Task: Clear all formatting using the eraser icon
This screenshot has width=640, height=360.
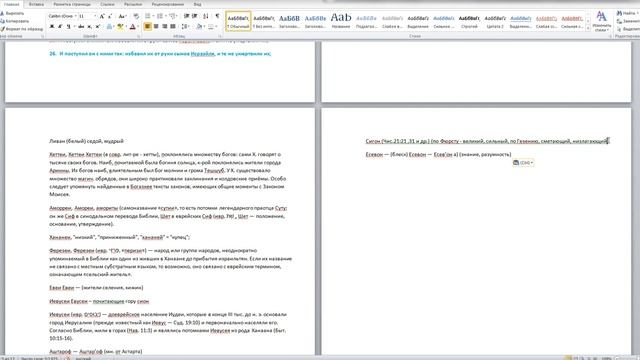Action: (x=136, y=16)
